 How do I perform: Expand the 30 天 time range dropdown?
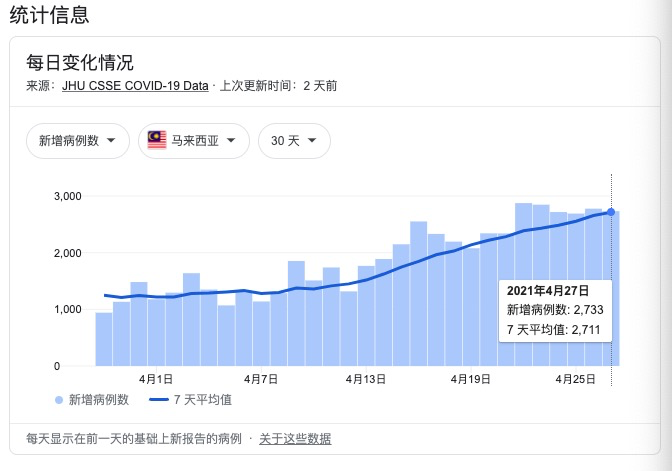tap(294, 141)
